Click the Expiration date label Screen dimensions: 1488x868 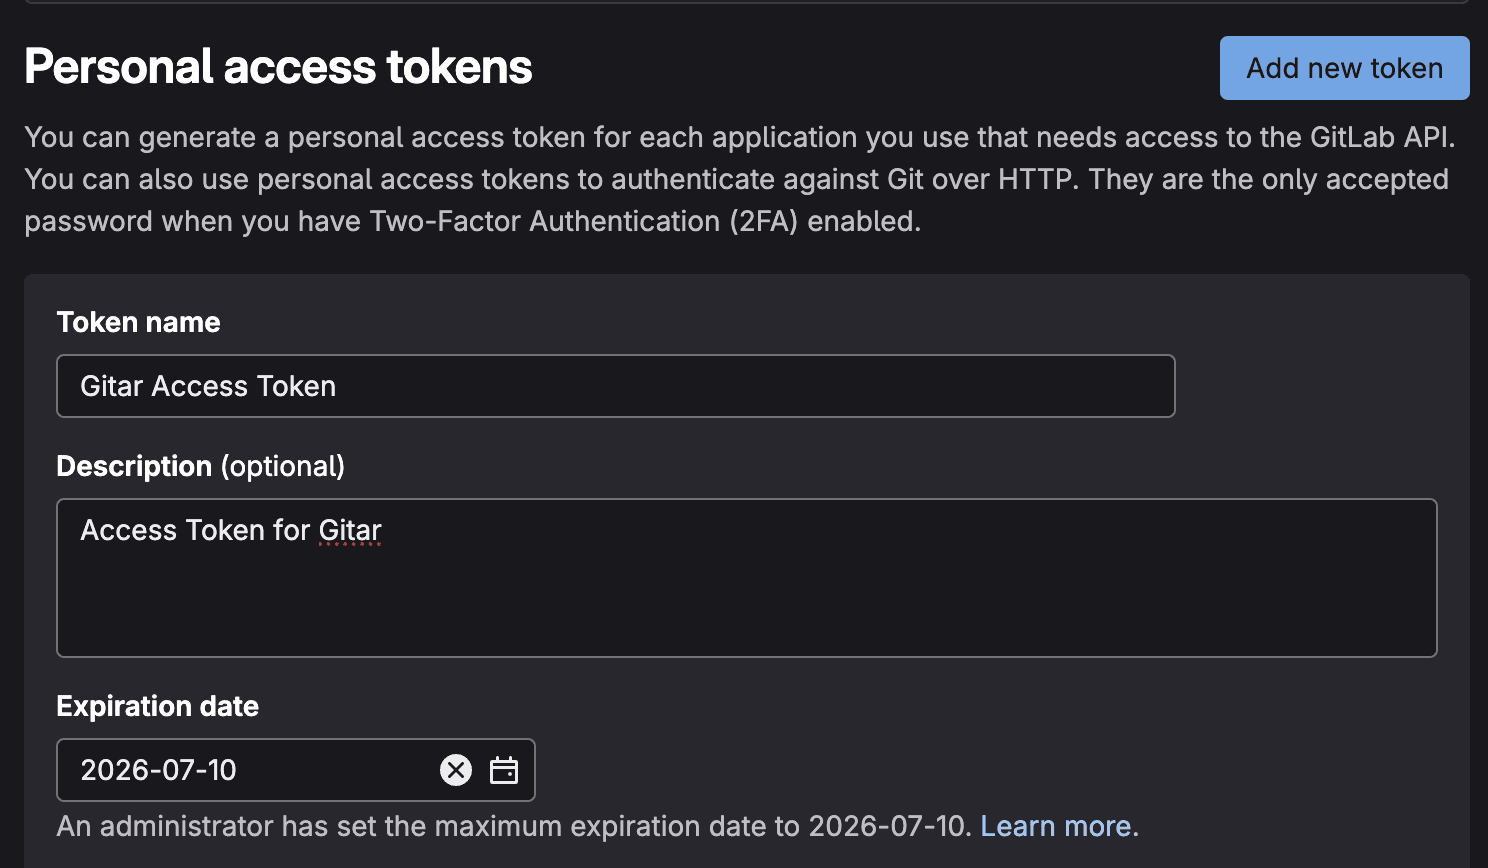pyautogui.click(x=157, y=706)
